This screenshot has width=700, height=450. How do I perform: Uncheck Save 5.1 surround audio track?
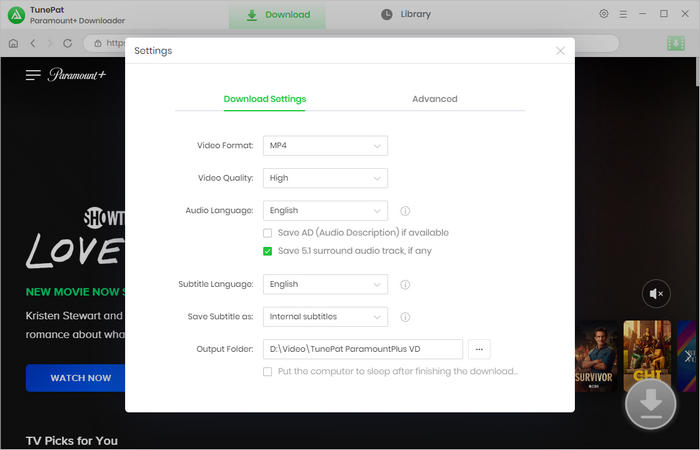(267, 251)
